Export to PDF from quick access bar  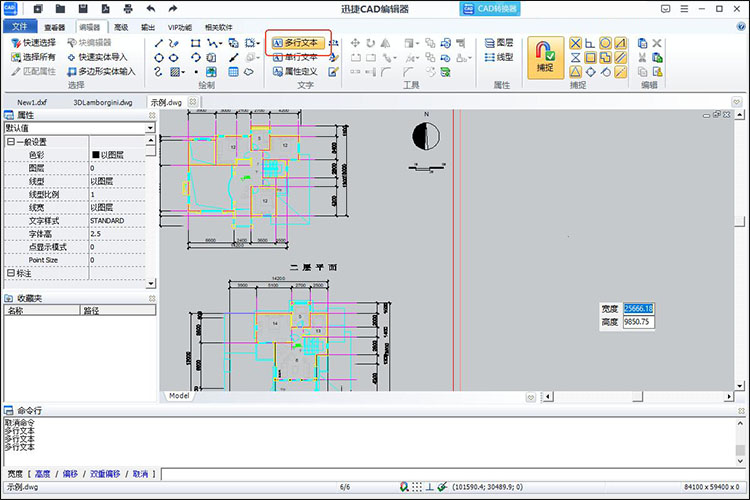pos(105,9)
